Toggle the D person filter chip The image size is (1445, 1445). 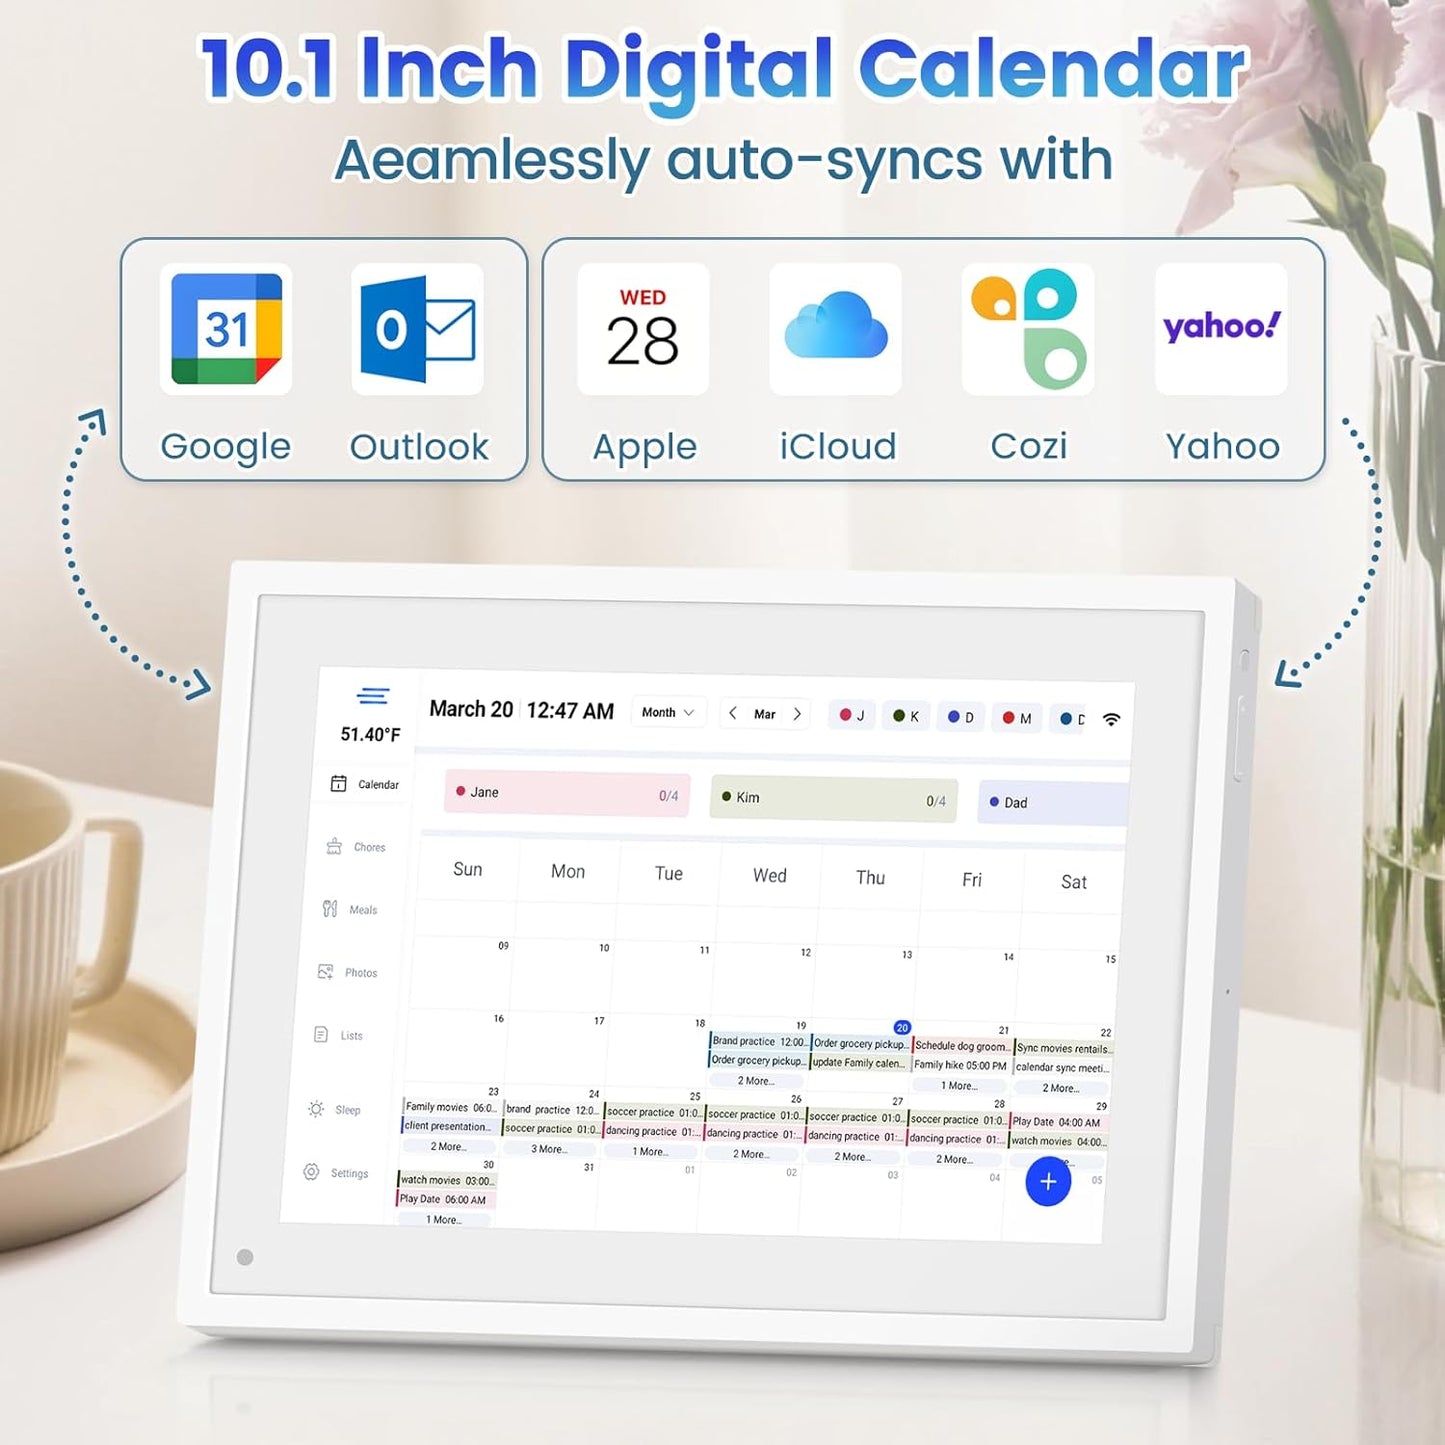(x=961, y=717)
